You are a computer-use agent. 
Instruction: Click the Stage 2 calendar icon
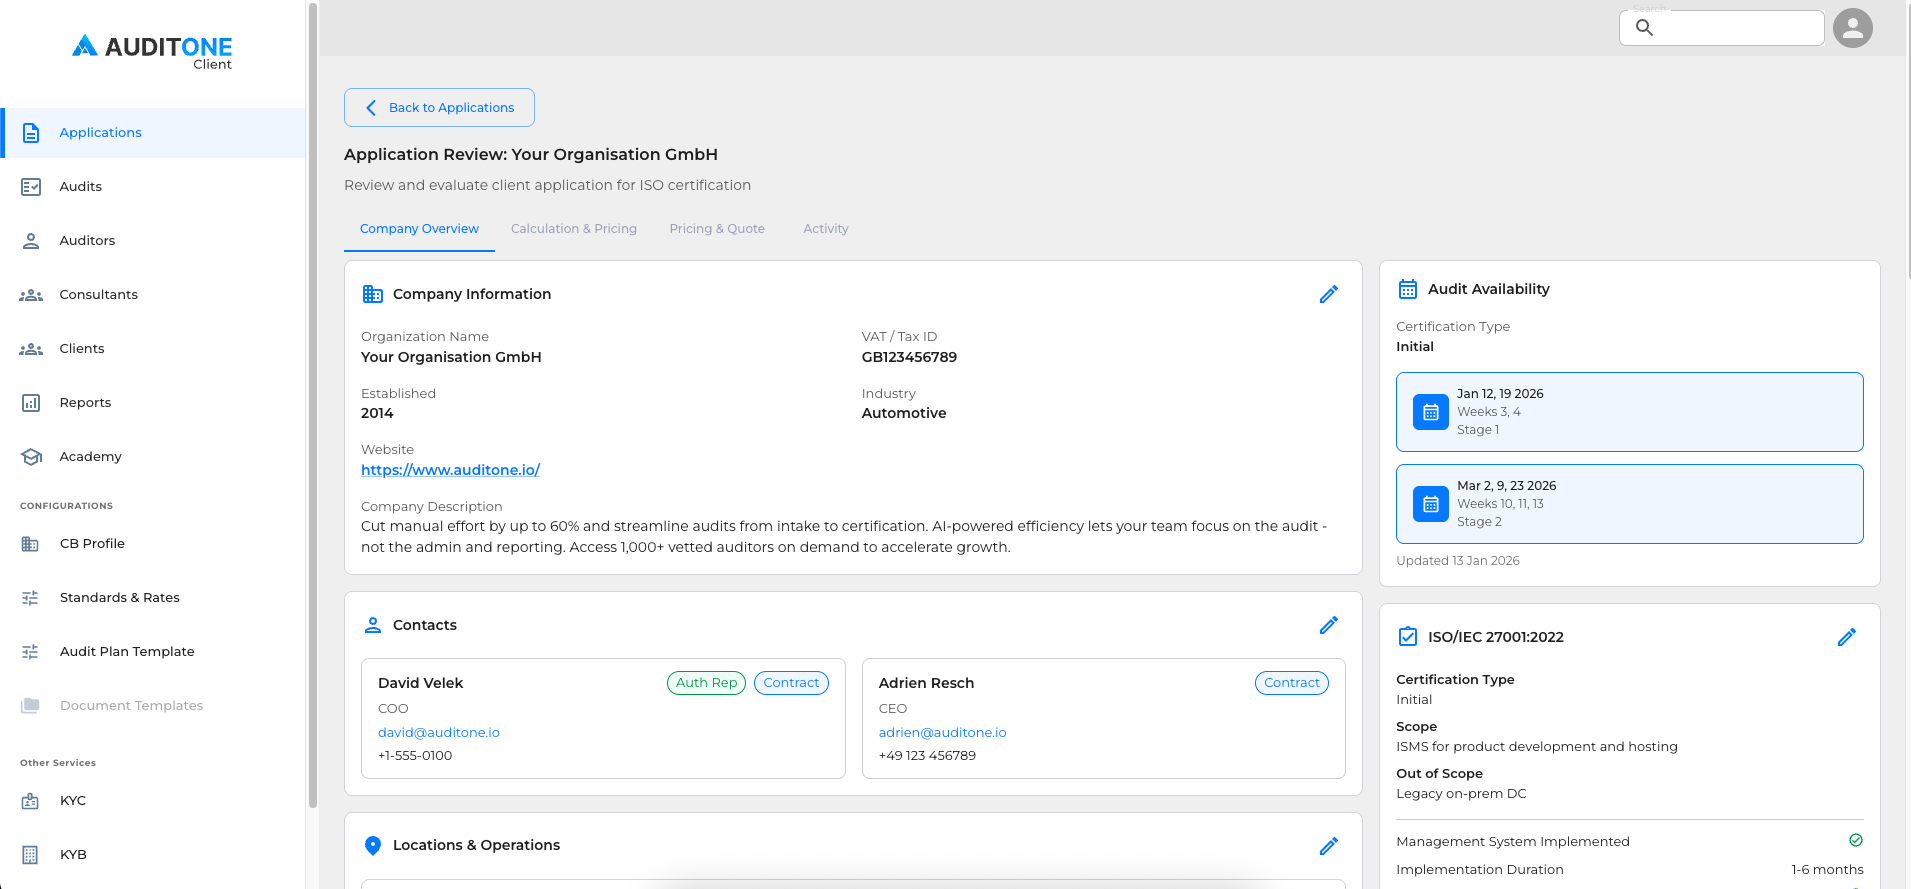pos(1431,504)
